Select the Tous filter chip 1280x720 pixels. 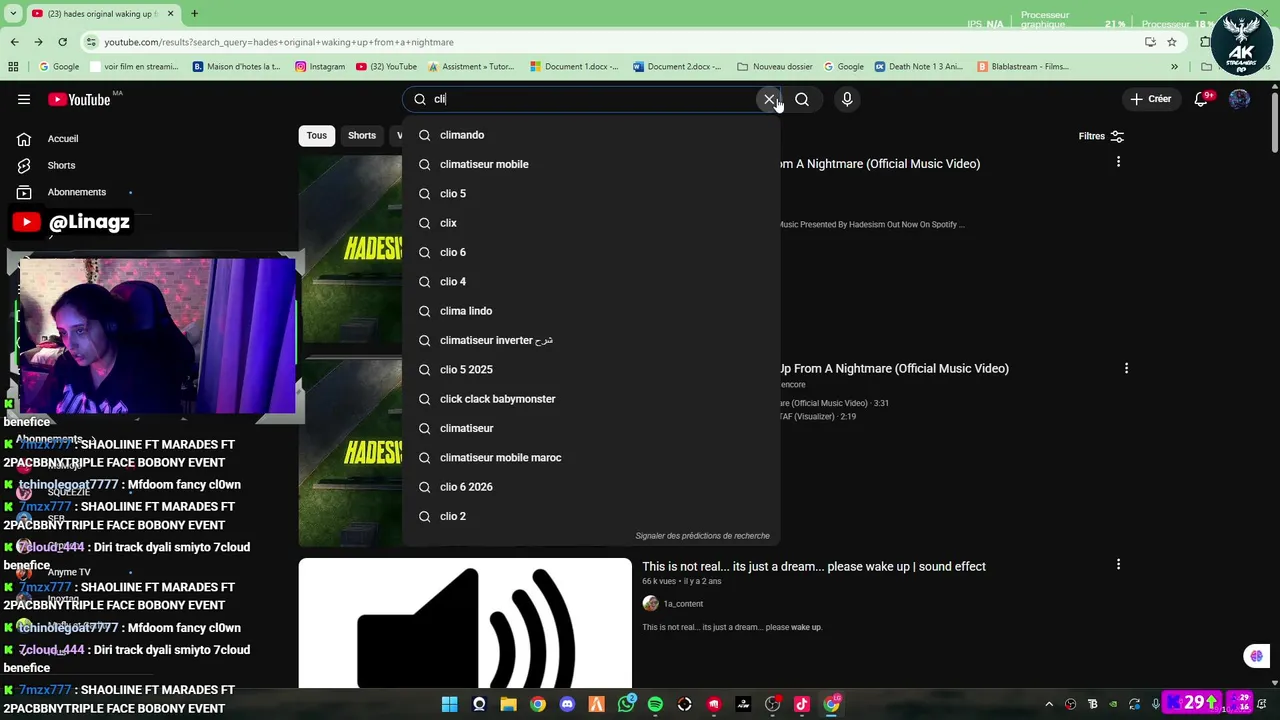pyautogui.click(x=317, y=136)
